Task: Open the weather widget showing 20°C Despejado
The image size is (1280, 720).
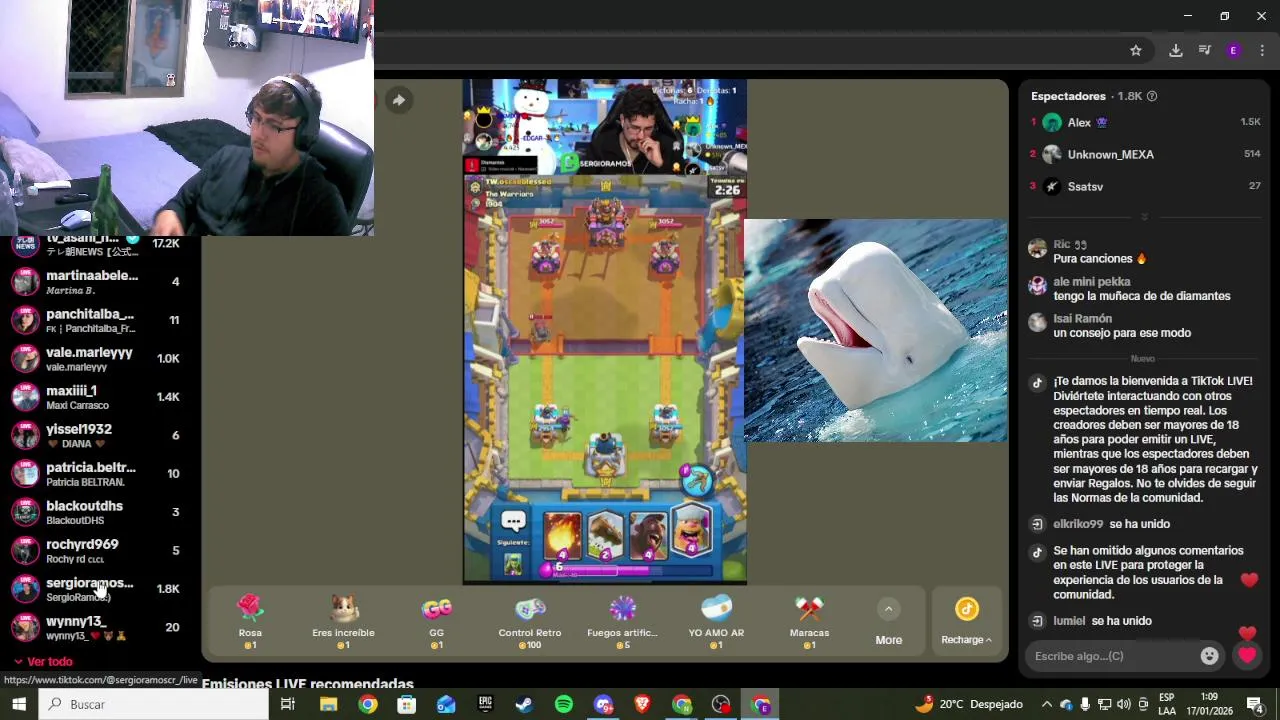Action: pos(969,704)
